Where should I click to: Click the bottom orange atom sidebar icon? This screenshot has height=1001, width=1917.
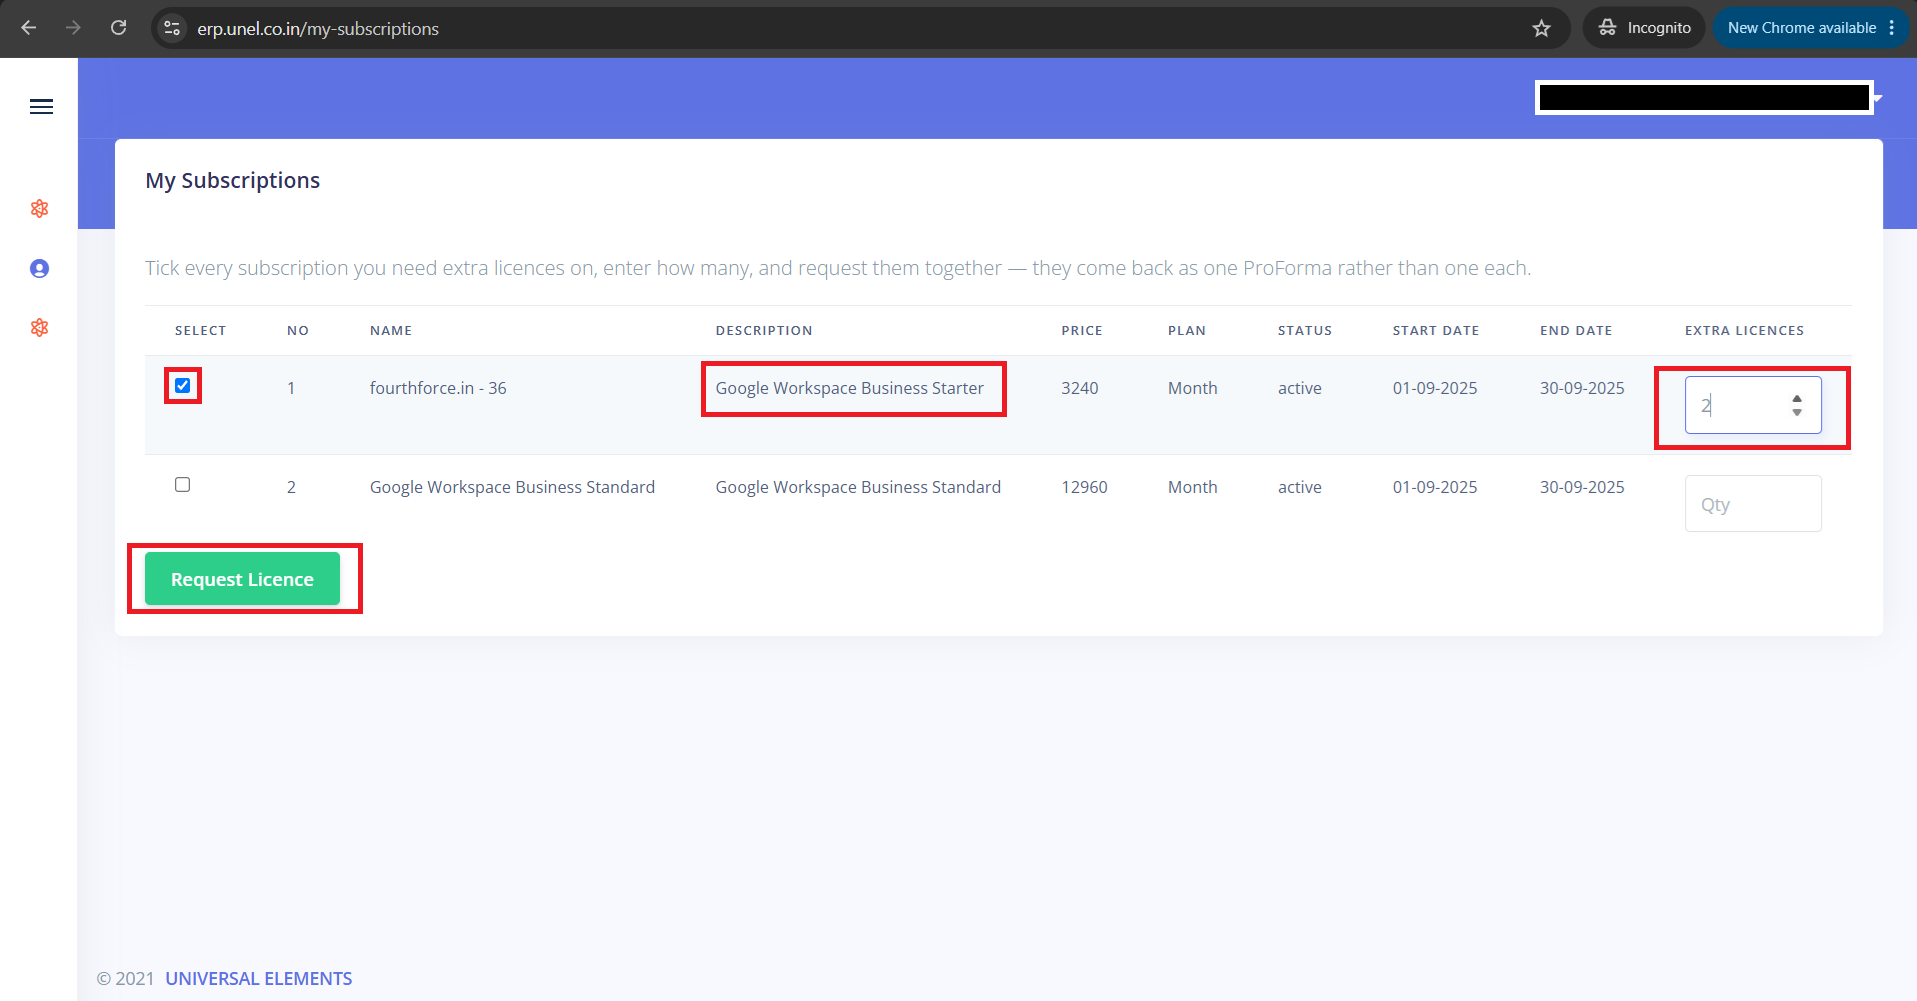pyautogui.click(x=40, y=327)
